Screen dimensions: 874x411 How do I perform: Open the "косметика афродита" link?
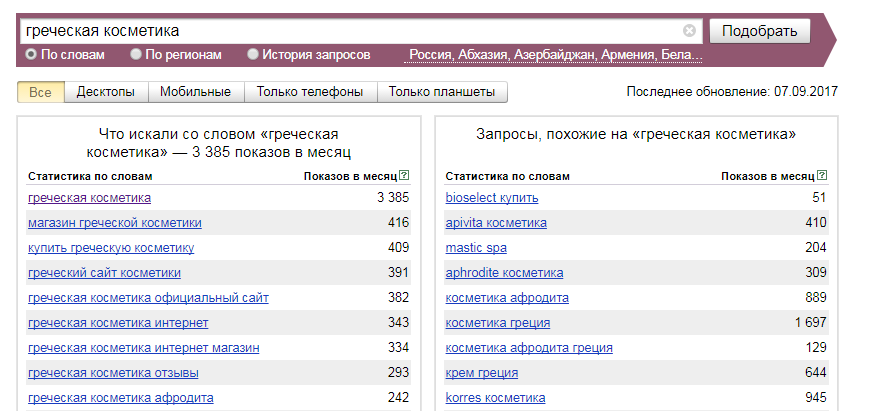507,298
